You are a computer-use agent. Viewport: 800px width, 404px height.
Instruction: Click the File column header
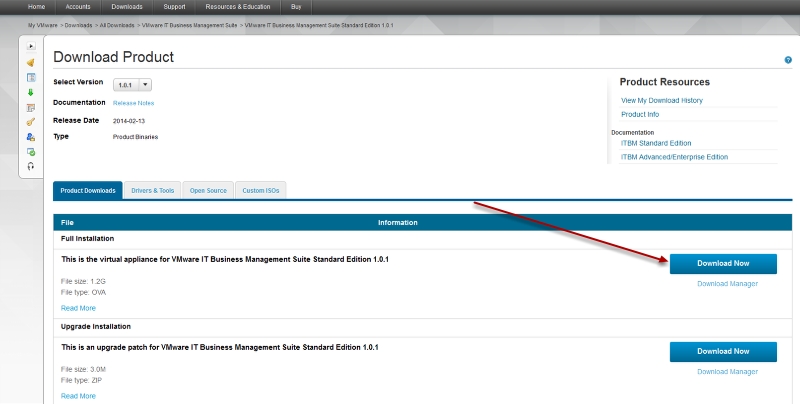click(67, 222)
